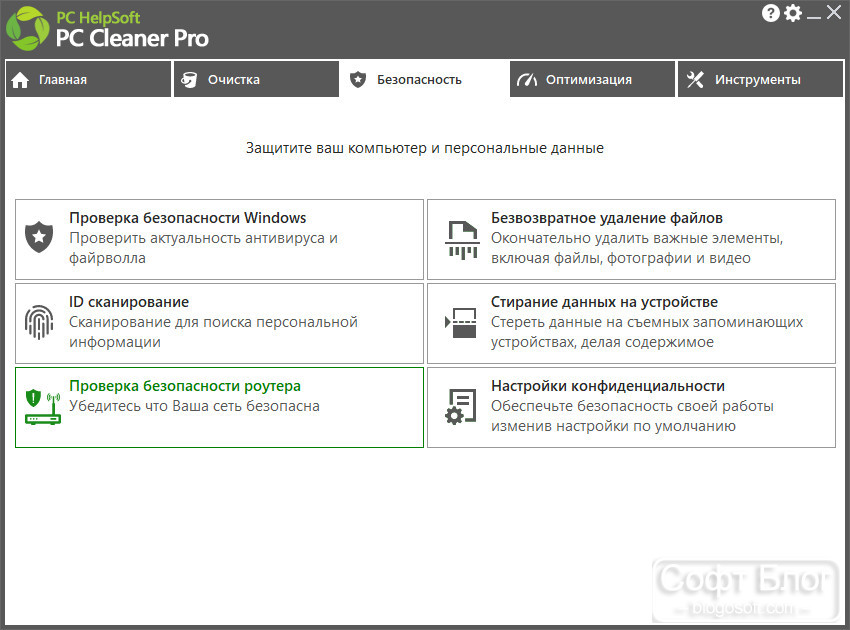This screenshot has height=630, width=850.
Task: Open Проверка безопасности Windows
Action: point(219,240)
